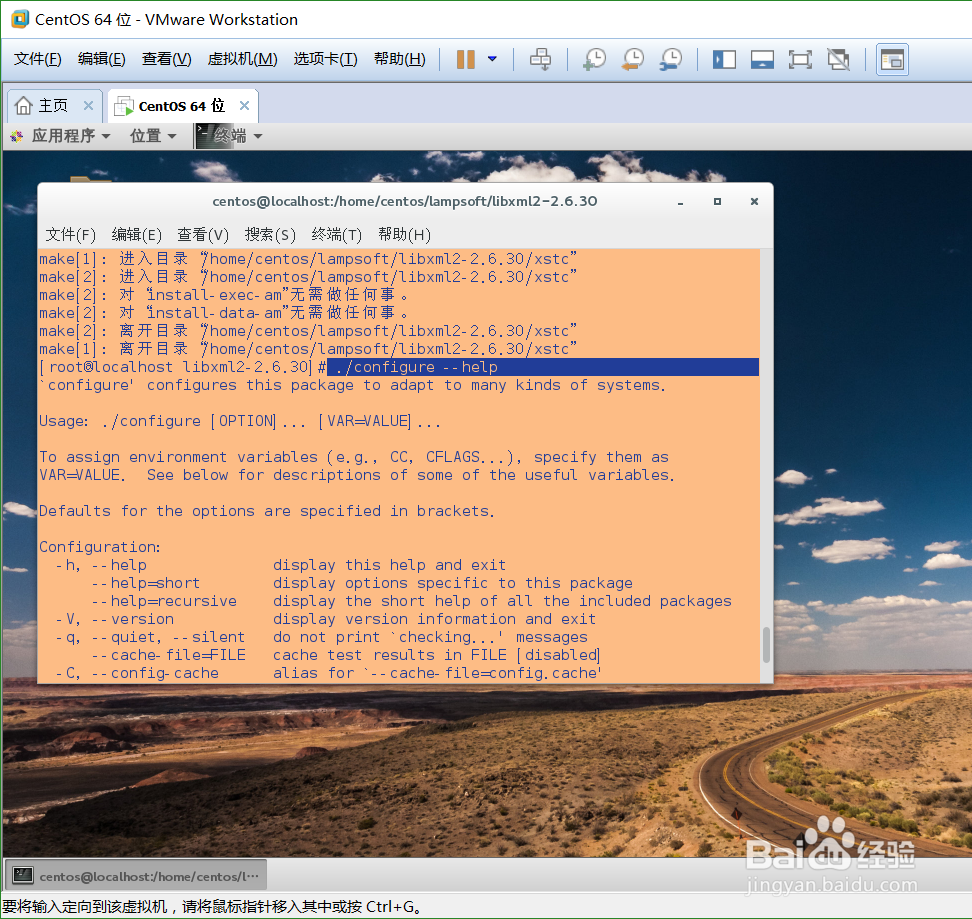
Task: Click the 'Usage: ./configure [OPTION]' line
Action: 240,421
